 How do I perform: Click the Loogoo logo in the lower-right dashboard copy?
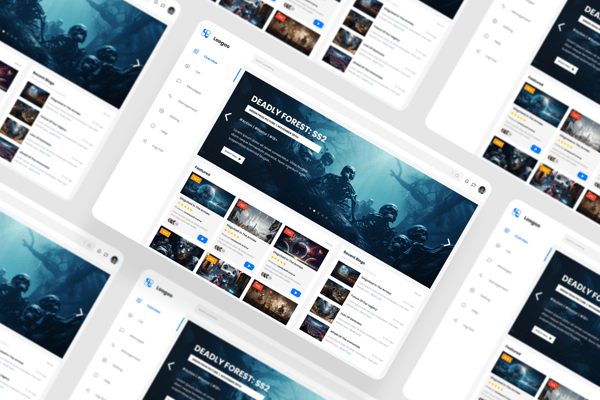coord(517,212)
